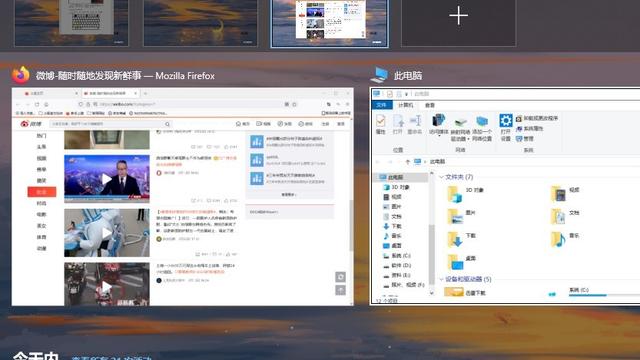This screenshot has width=640, height=360.
Task: Select the 下载 folder icon in the file pane
Action: (454, 240)
